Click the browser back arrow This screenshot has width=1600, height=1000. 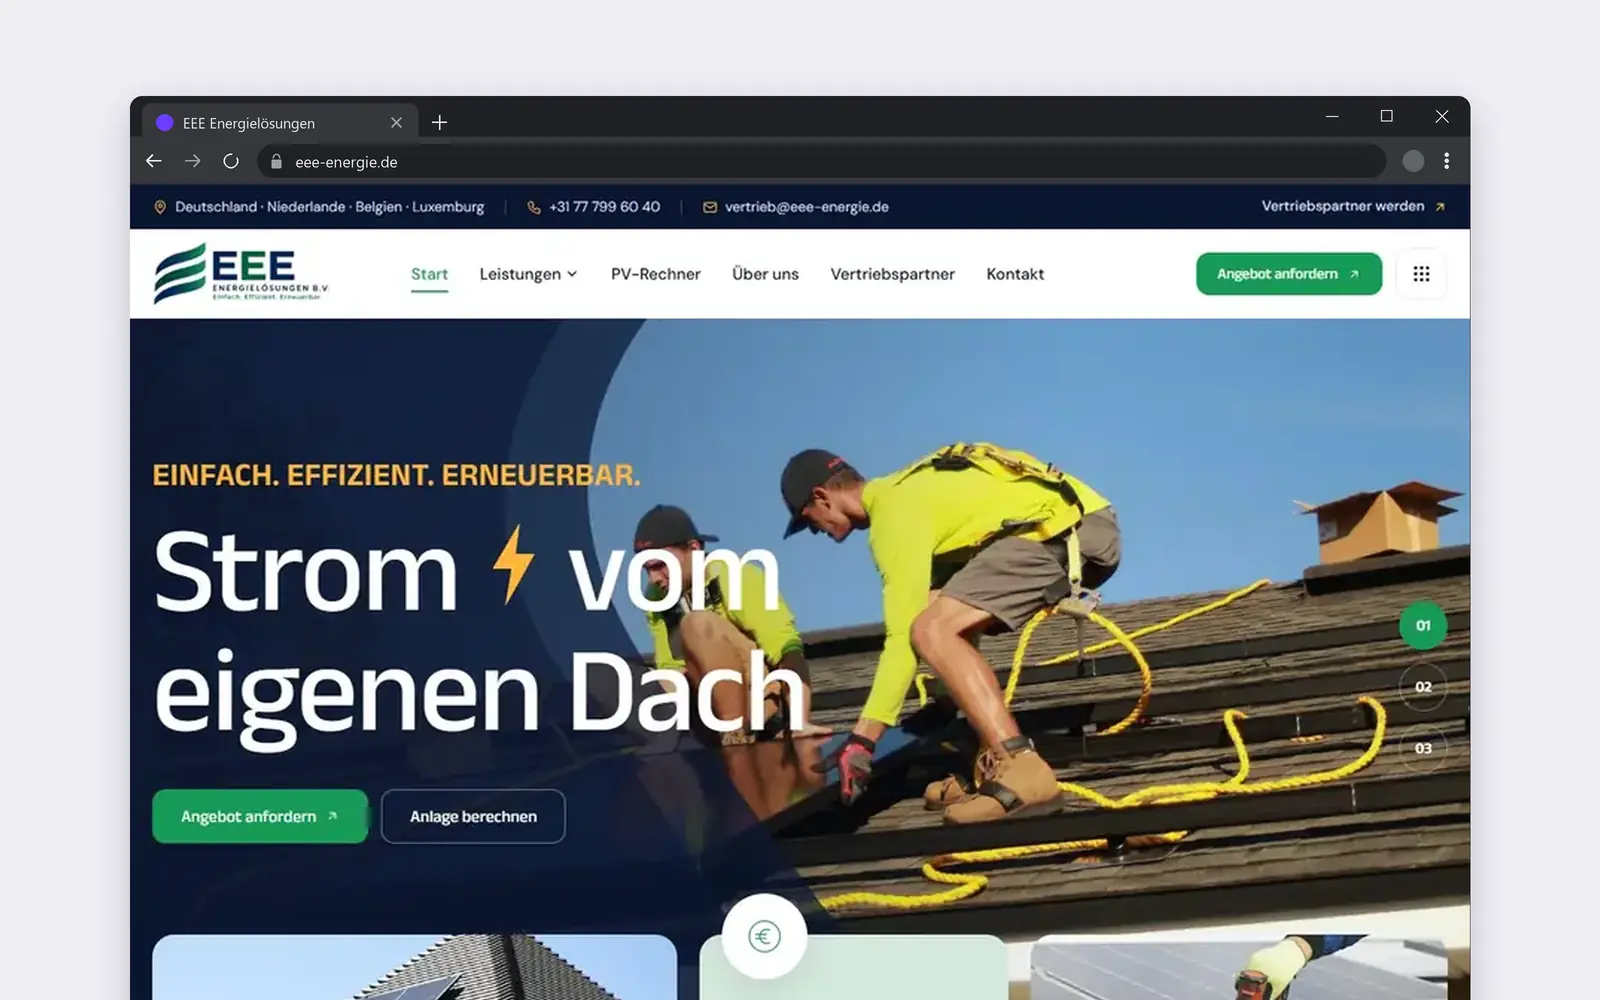(x=154, y=161)
